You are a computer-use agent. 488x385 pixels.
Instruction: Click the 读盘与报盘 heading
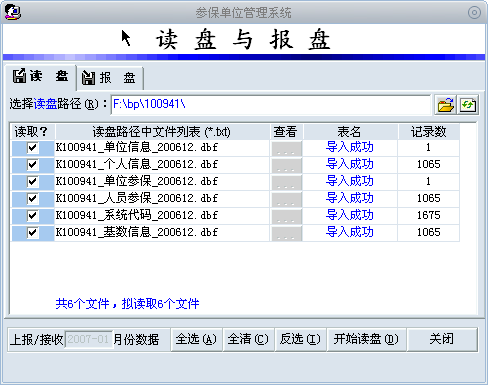243,40
